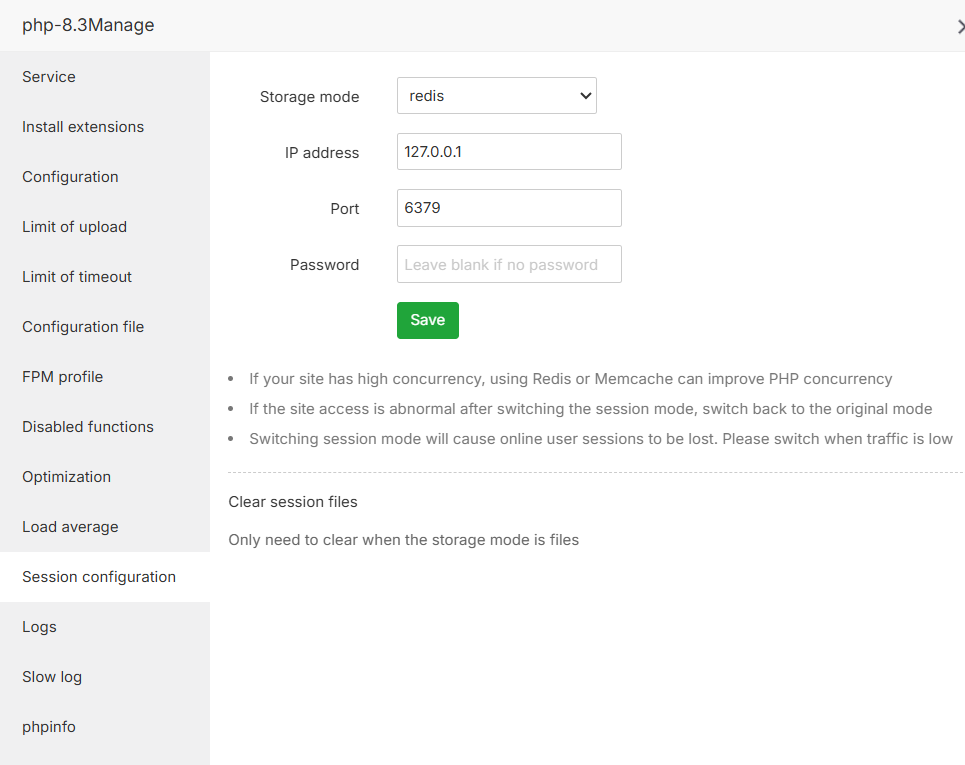Open the Storage mode dropdown

click(x=496, y=96)
